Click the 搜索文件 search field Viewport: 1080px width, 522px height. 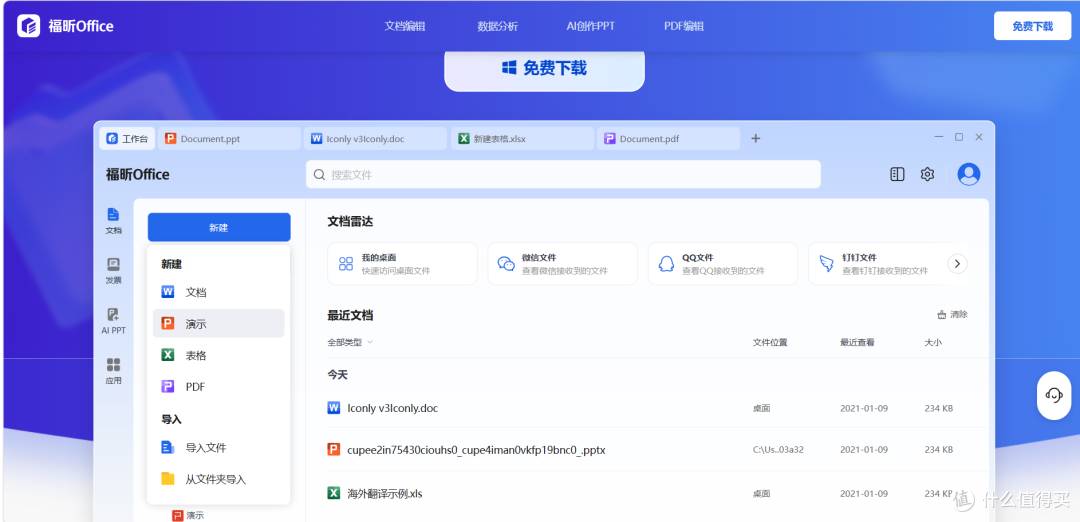coord(563,174)
